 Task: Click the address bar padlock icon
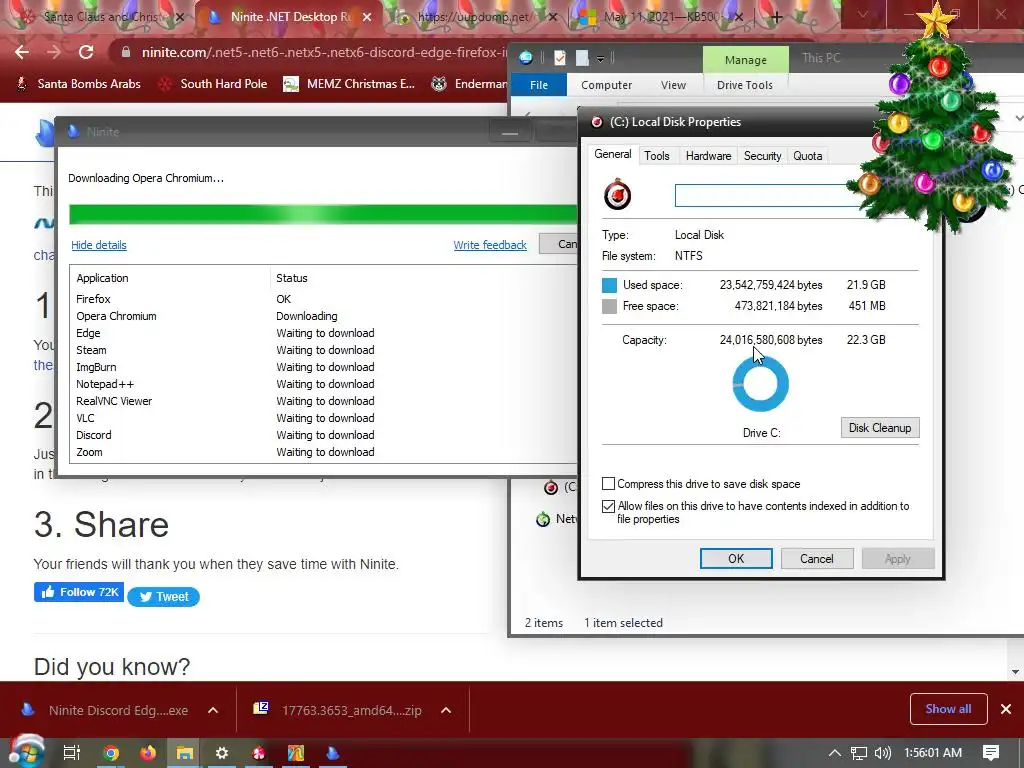coord(125,52)
